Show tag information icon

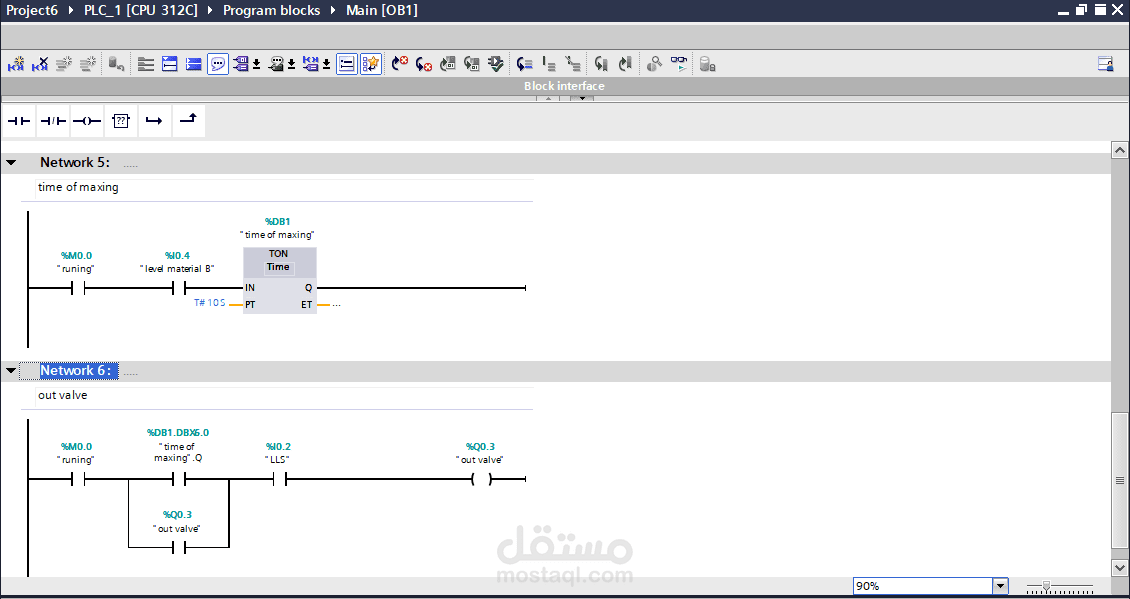[x=276, y=64]
